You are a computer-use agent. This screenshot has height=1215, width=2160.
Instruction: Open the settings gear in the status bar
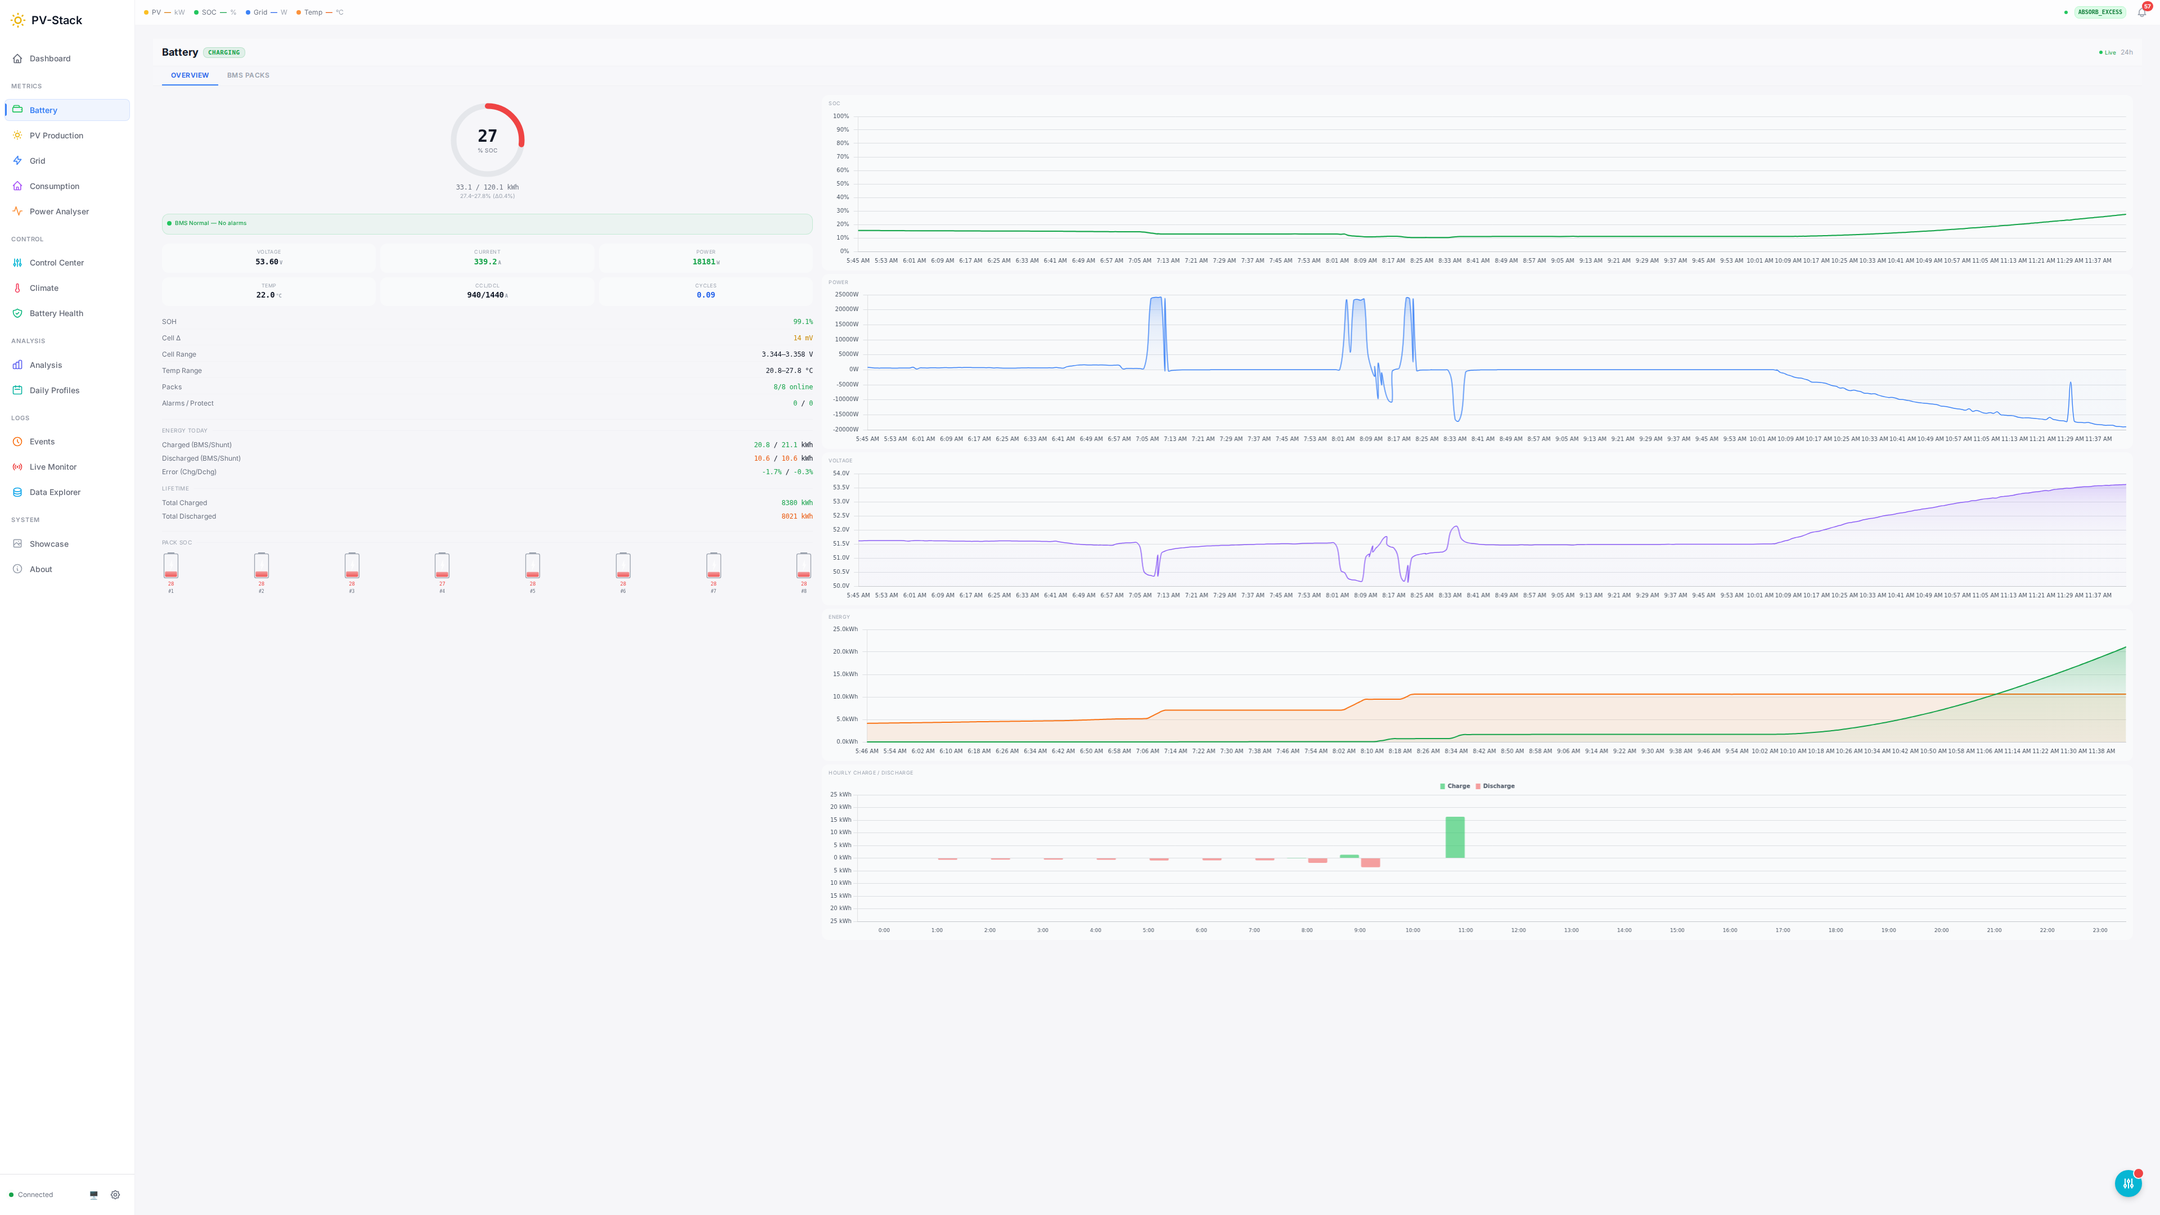tap(114, 1194)
